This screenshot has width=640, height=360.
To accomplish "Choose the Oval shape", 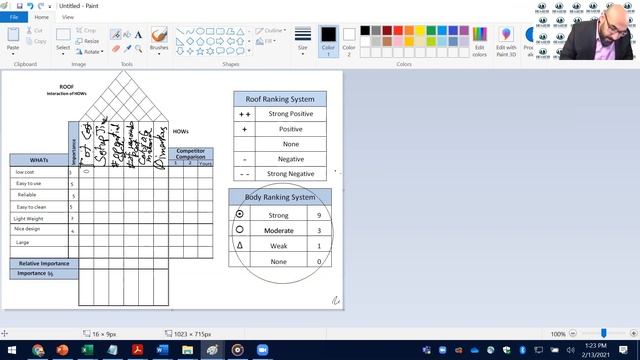I will pyautogui.click(x=200, y=31).
